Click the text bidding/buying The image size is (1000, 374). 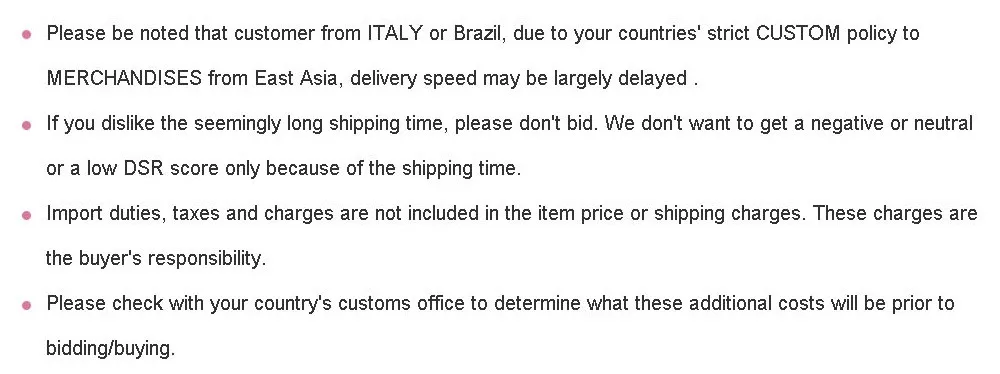110,348
